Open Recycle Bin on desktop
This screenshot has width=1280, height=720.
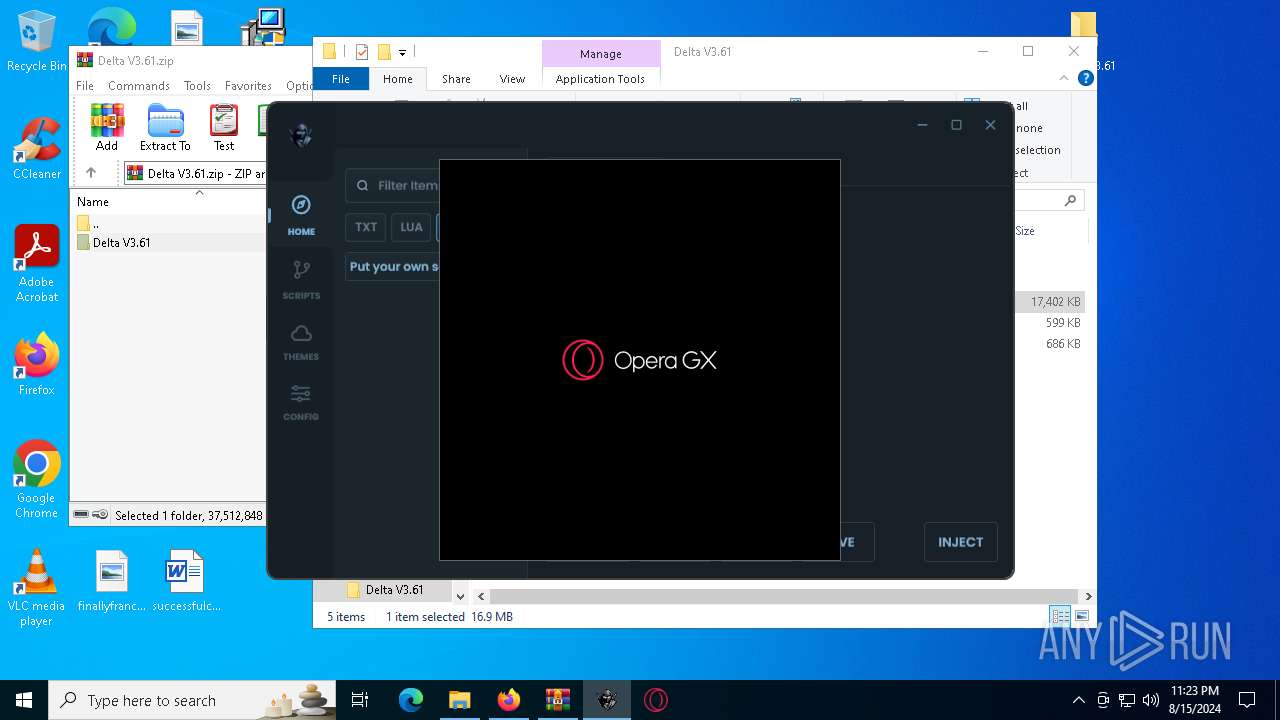click(x=37, y=42)
